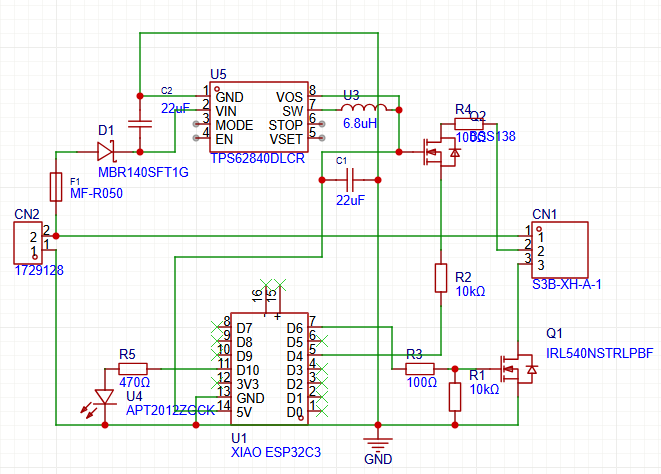Image resolution: width=661 pixels, height=474 pixels.
Task: Select the Q1 MOSFET symbol
Action: [x=518, y=369]
